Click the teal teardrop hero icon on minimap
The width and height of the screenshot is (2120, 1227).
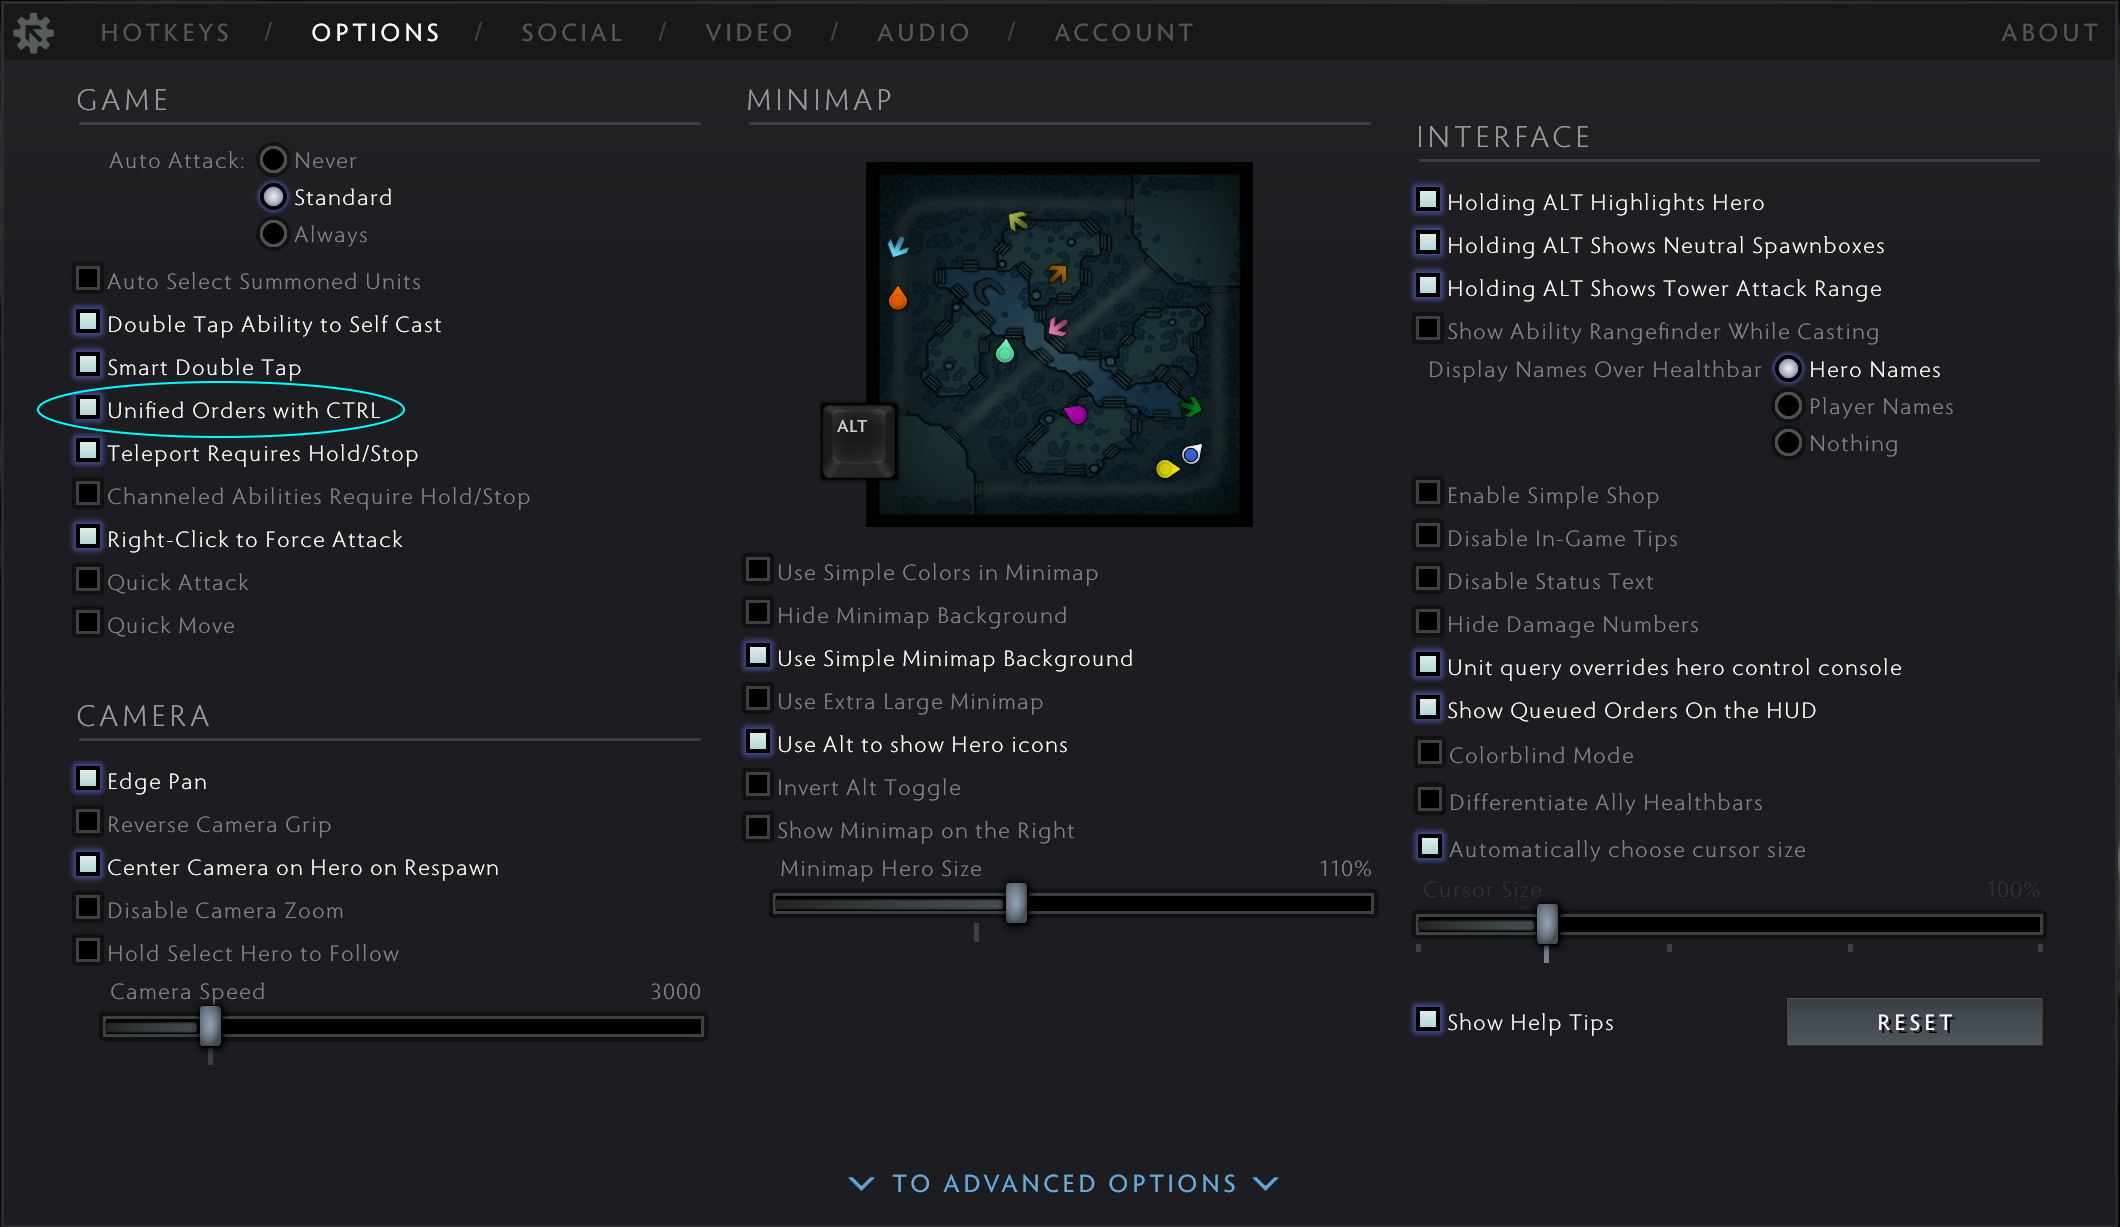[1005, 351]
